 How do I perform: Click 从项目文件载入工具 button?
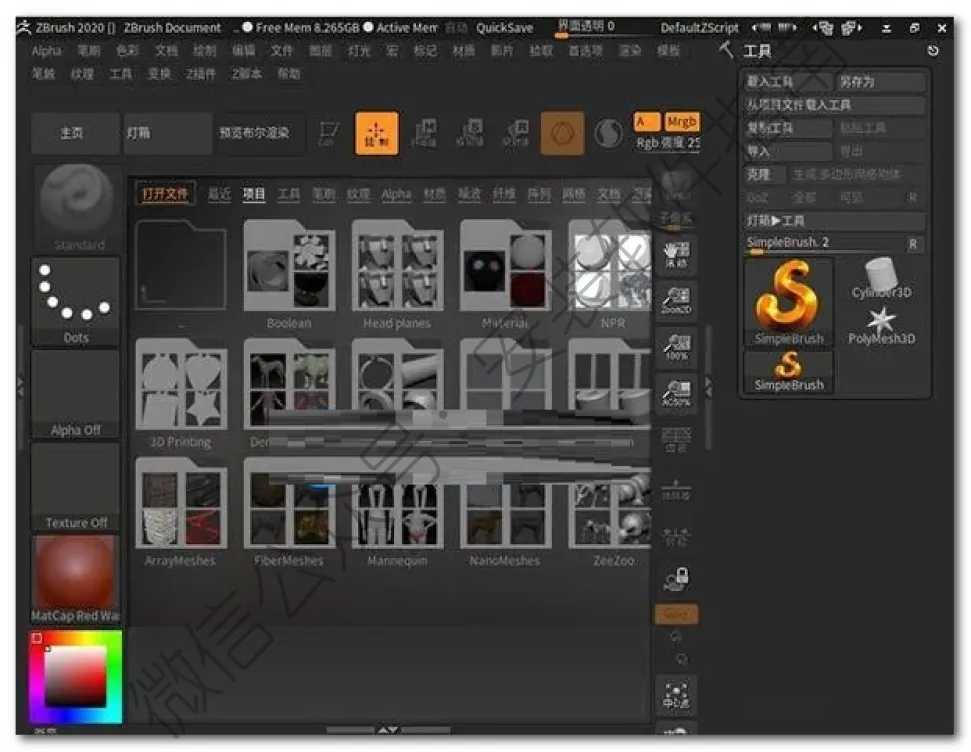coord(834,105)
